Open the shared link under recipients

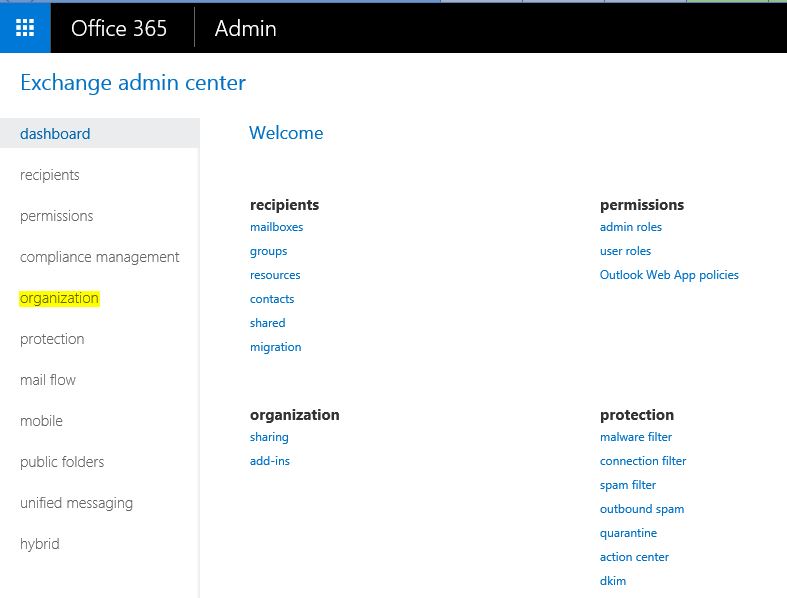click(x=268, y=323)
